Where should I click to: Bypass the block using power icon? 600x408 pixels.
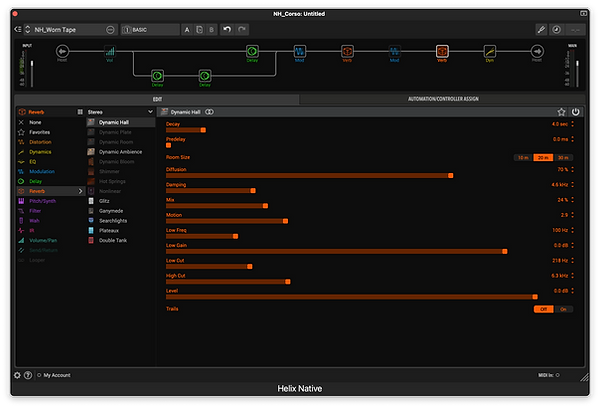pyautogui.click(x=576, y=112)
